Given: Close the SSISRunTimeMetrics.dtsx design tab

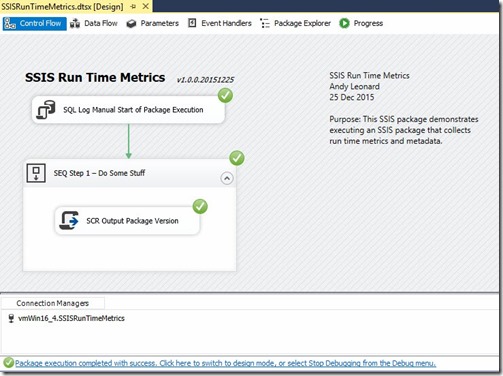Looking at the screenshot, I should tap(146, 6).
